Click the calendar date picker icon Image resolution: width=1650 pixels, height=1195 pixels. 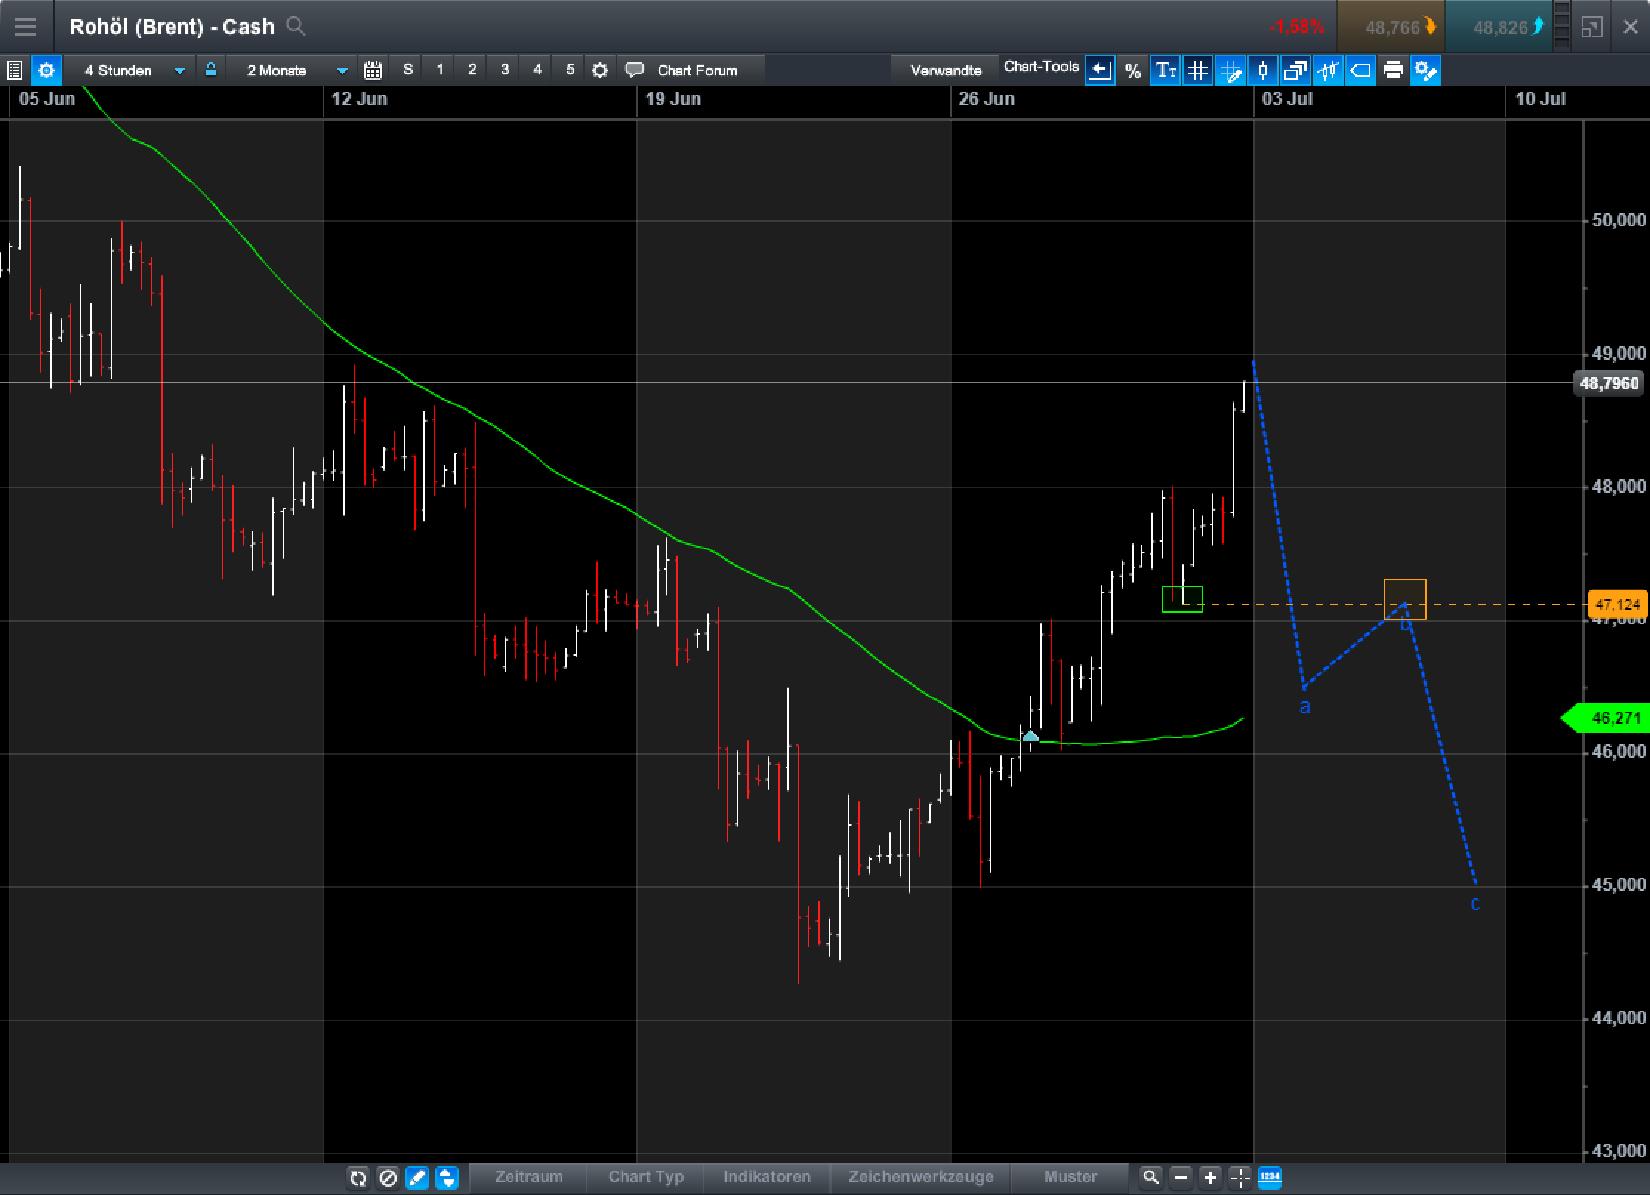(372, 70)
